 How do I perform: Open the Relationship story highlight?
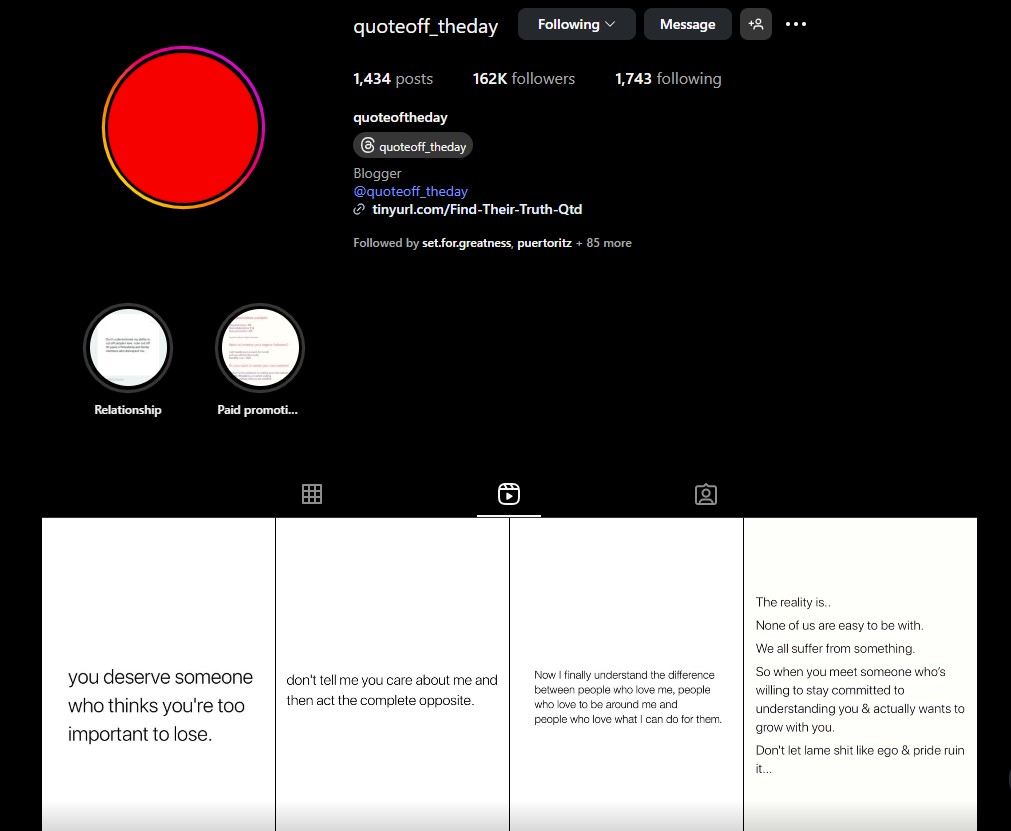[128, 349]
